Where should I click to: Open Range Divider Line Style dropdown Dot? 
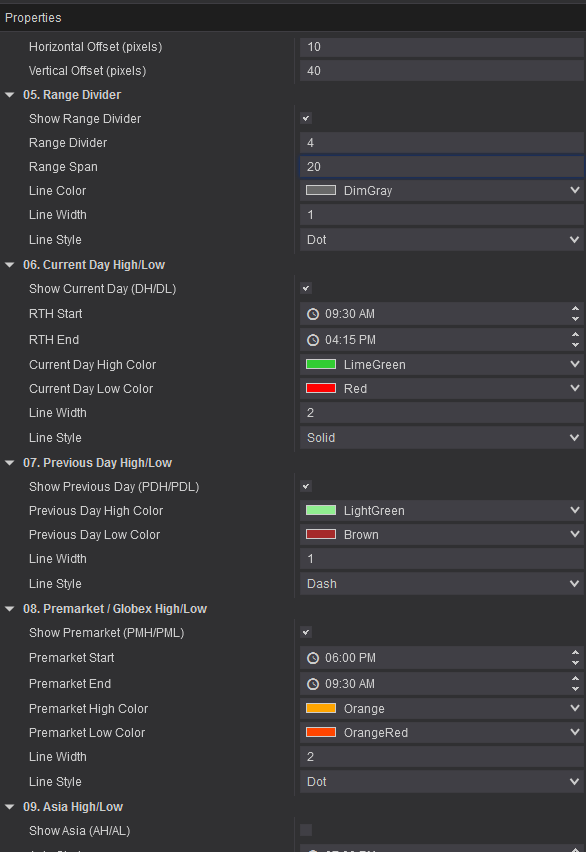pos(442,240)
